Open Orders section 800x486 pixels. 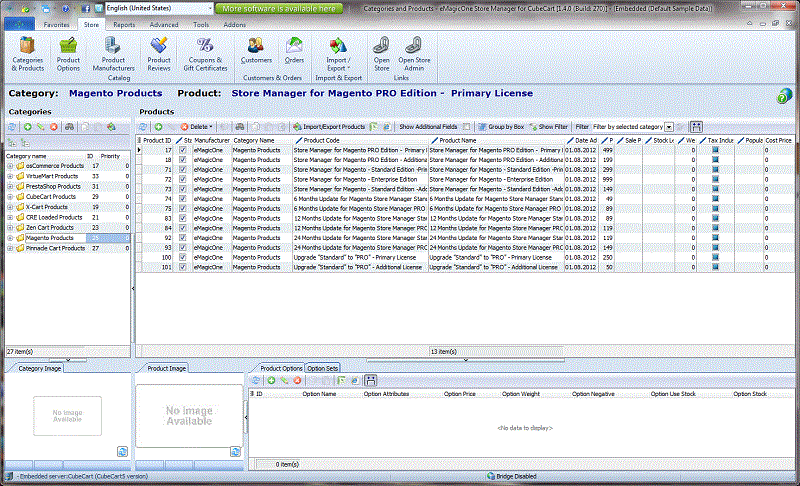pyautogui.click(x=294, y=50)
